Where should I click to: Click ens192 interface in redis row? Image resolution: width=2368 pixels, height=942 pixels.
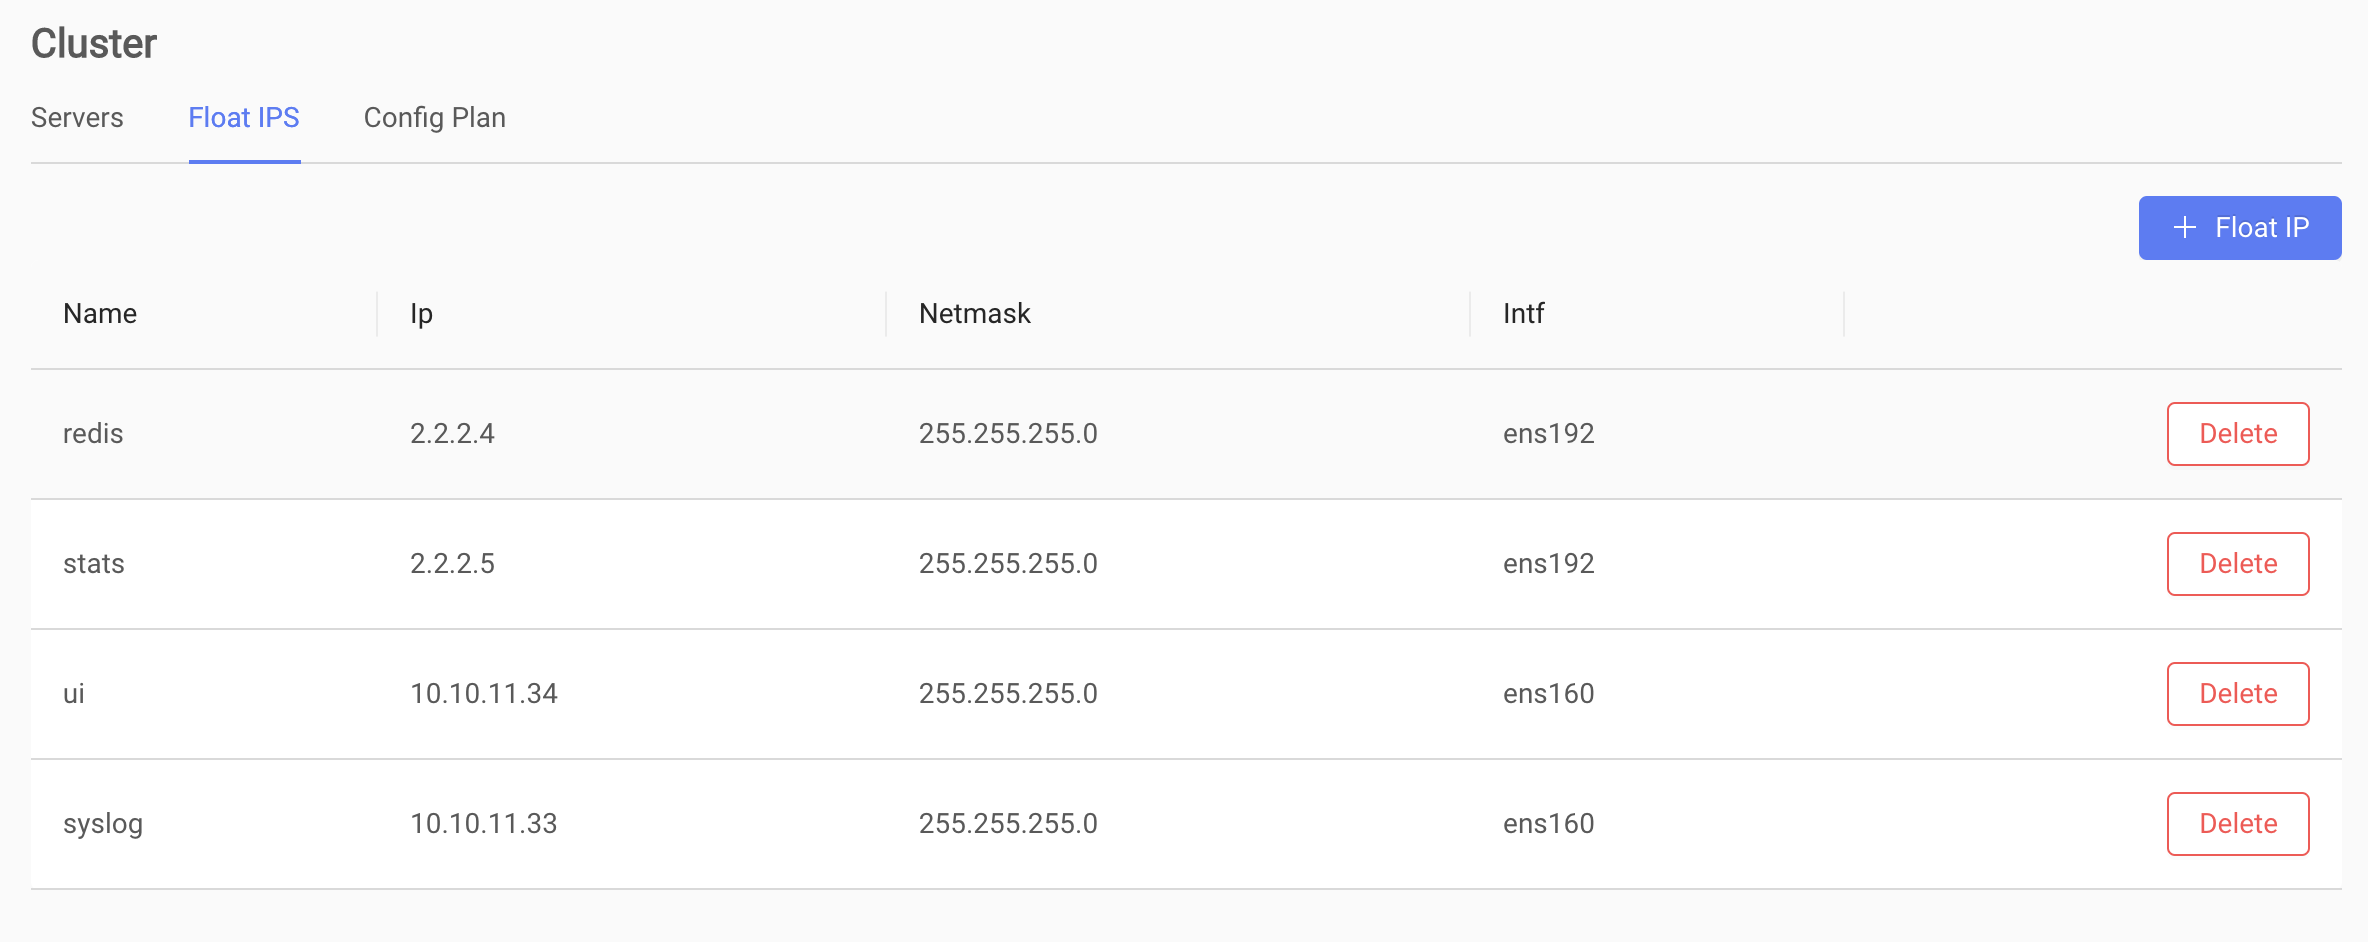coord(1549,434)
